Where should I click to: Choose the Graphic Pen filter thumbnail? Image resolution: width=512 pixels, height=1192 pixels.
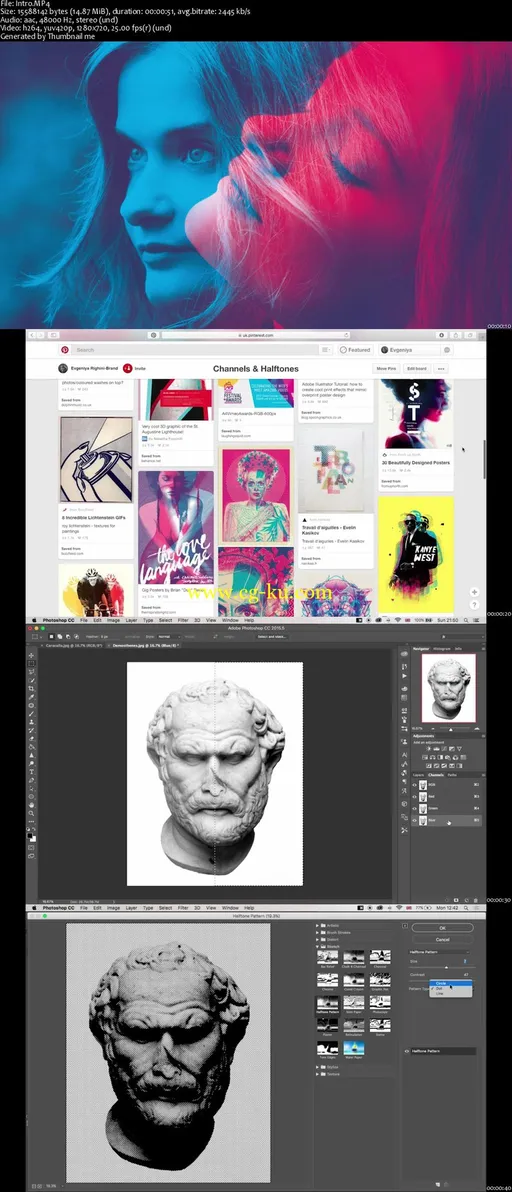click(x=380, y=979)
